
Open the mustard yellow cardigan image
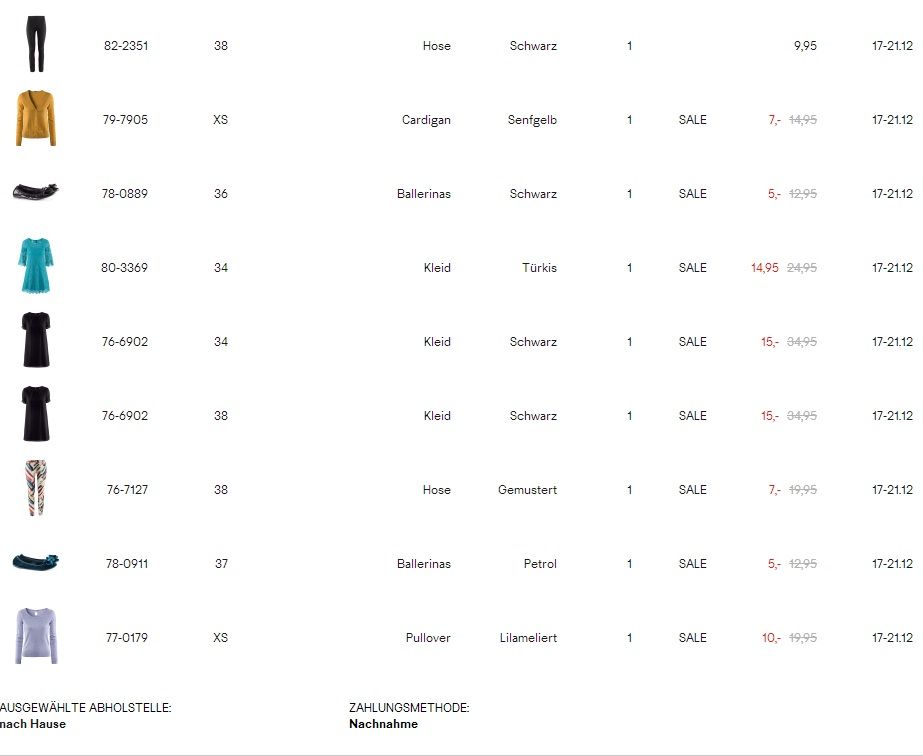coord(36,119)
